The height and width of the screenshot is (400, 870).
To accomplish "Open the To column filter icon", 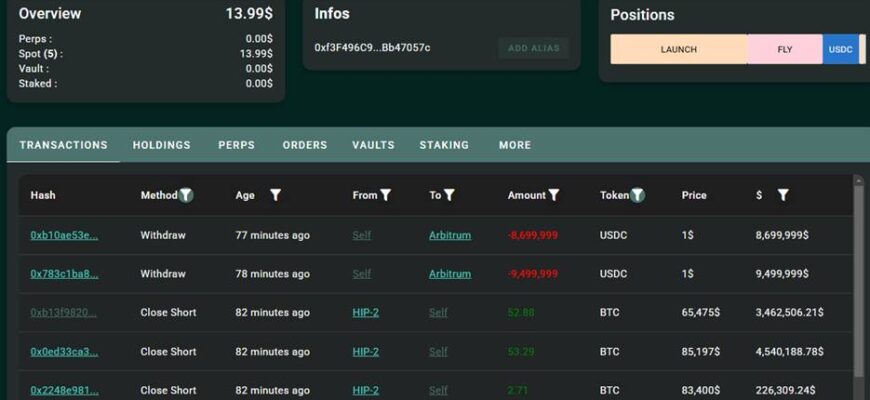I will (x=449, y=195).
